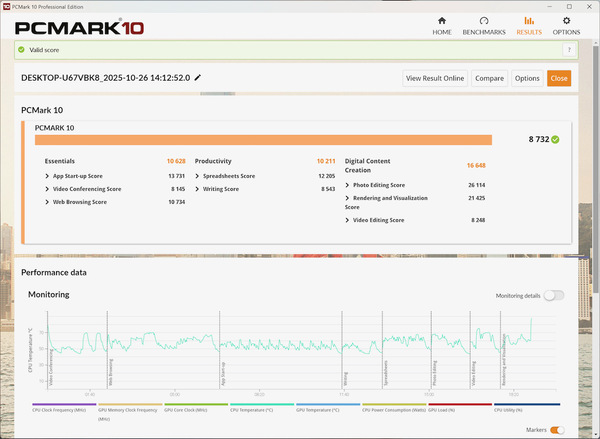The height and width of the screenshot is (439, 600).
Task: Click the Productivity heading
Action: tap(213, 161)
